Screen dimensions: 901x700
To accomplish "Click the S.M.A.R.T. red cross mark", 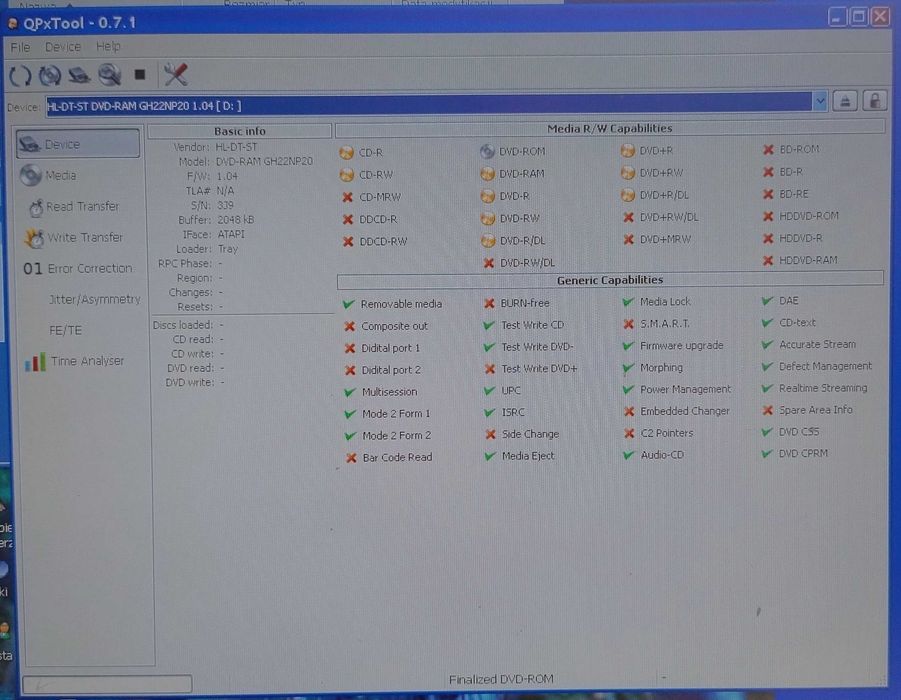I will point(629,324).
